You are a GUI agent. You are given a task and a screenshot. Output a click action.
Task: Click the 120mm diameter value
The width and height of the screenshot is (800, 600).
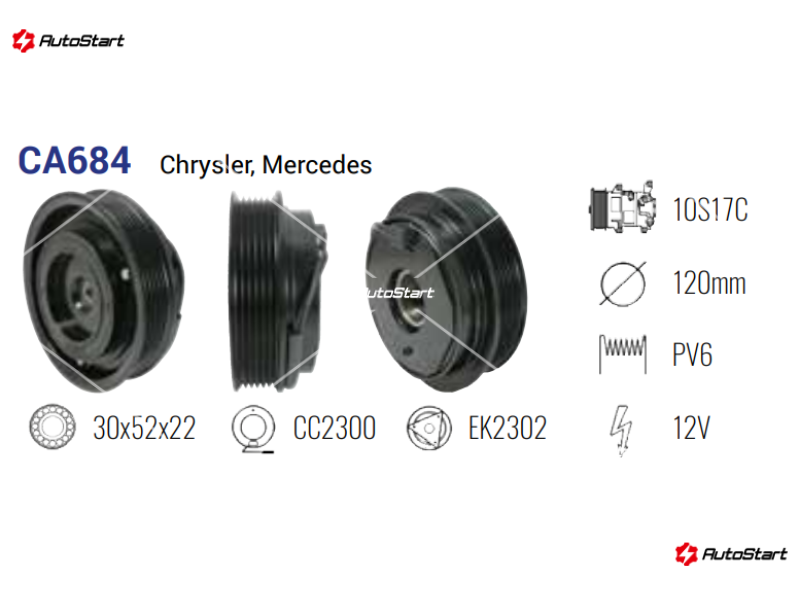709,283
